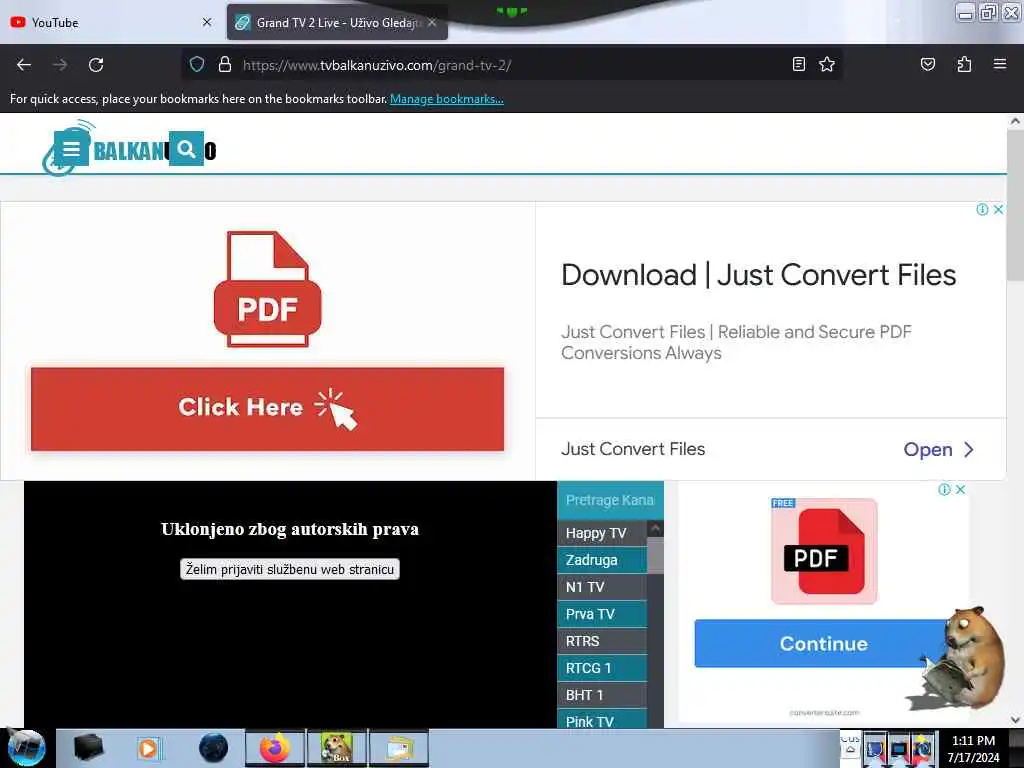Click the FREE PDF icon in sidebar ad
The height and width of the screenshot is (768, 1024).
[824, 551]
